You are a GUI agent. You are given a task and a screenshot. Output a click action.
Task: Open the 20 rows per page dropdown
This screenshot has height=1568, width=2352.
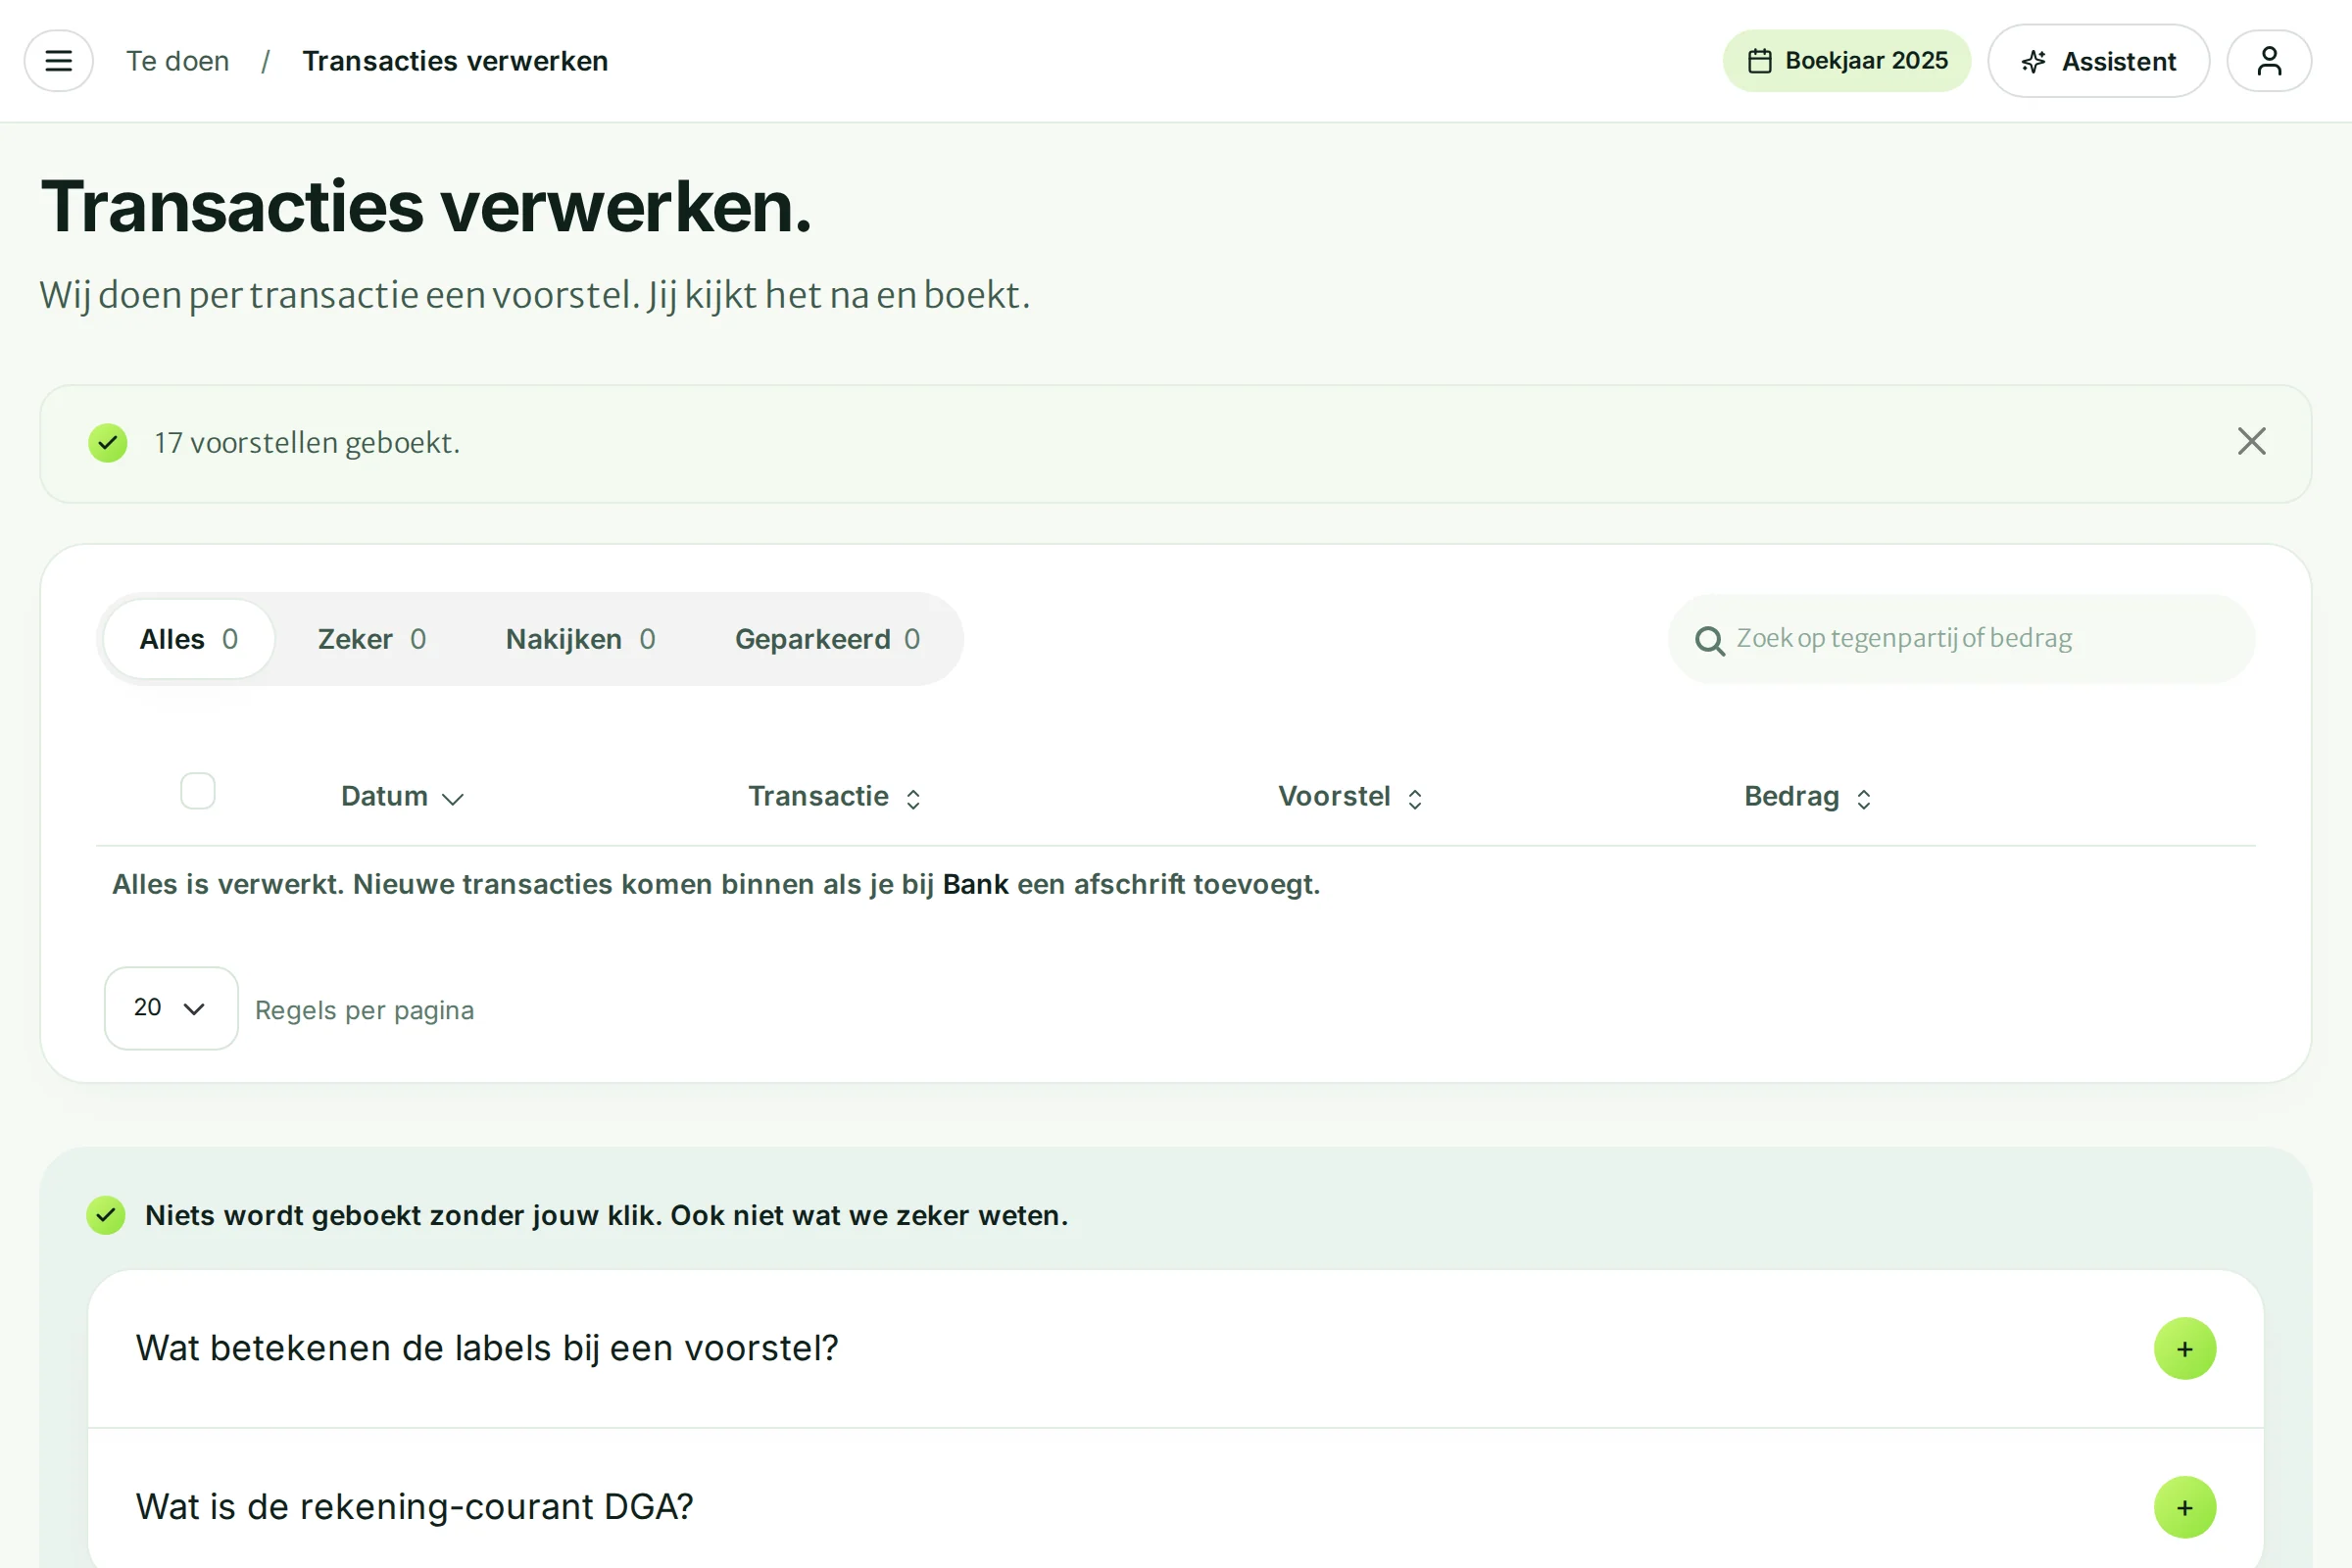pyautogui.click(x=171, y=1008)
